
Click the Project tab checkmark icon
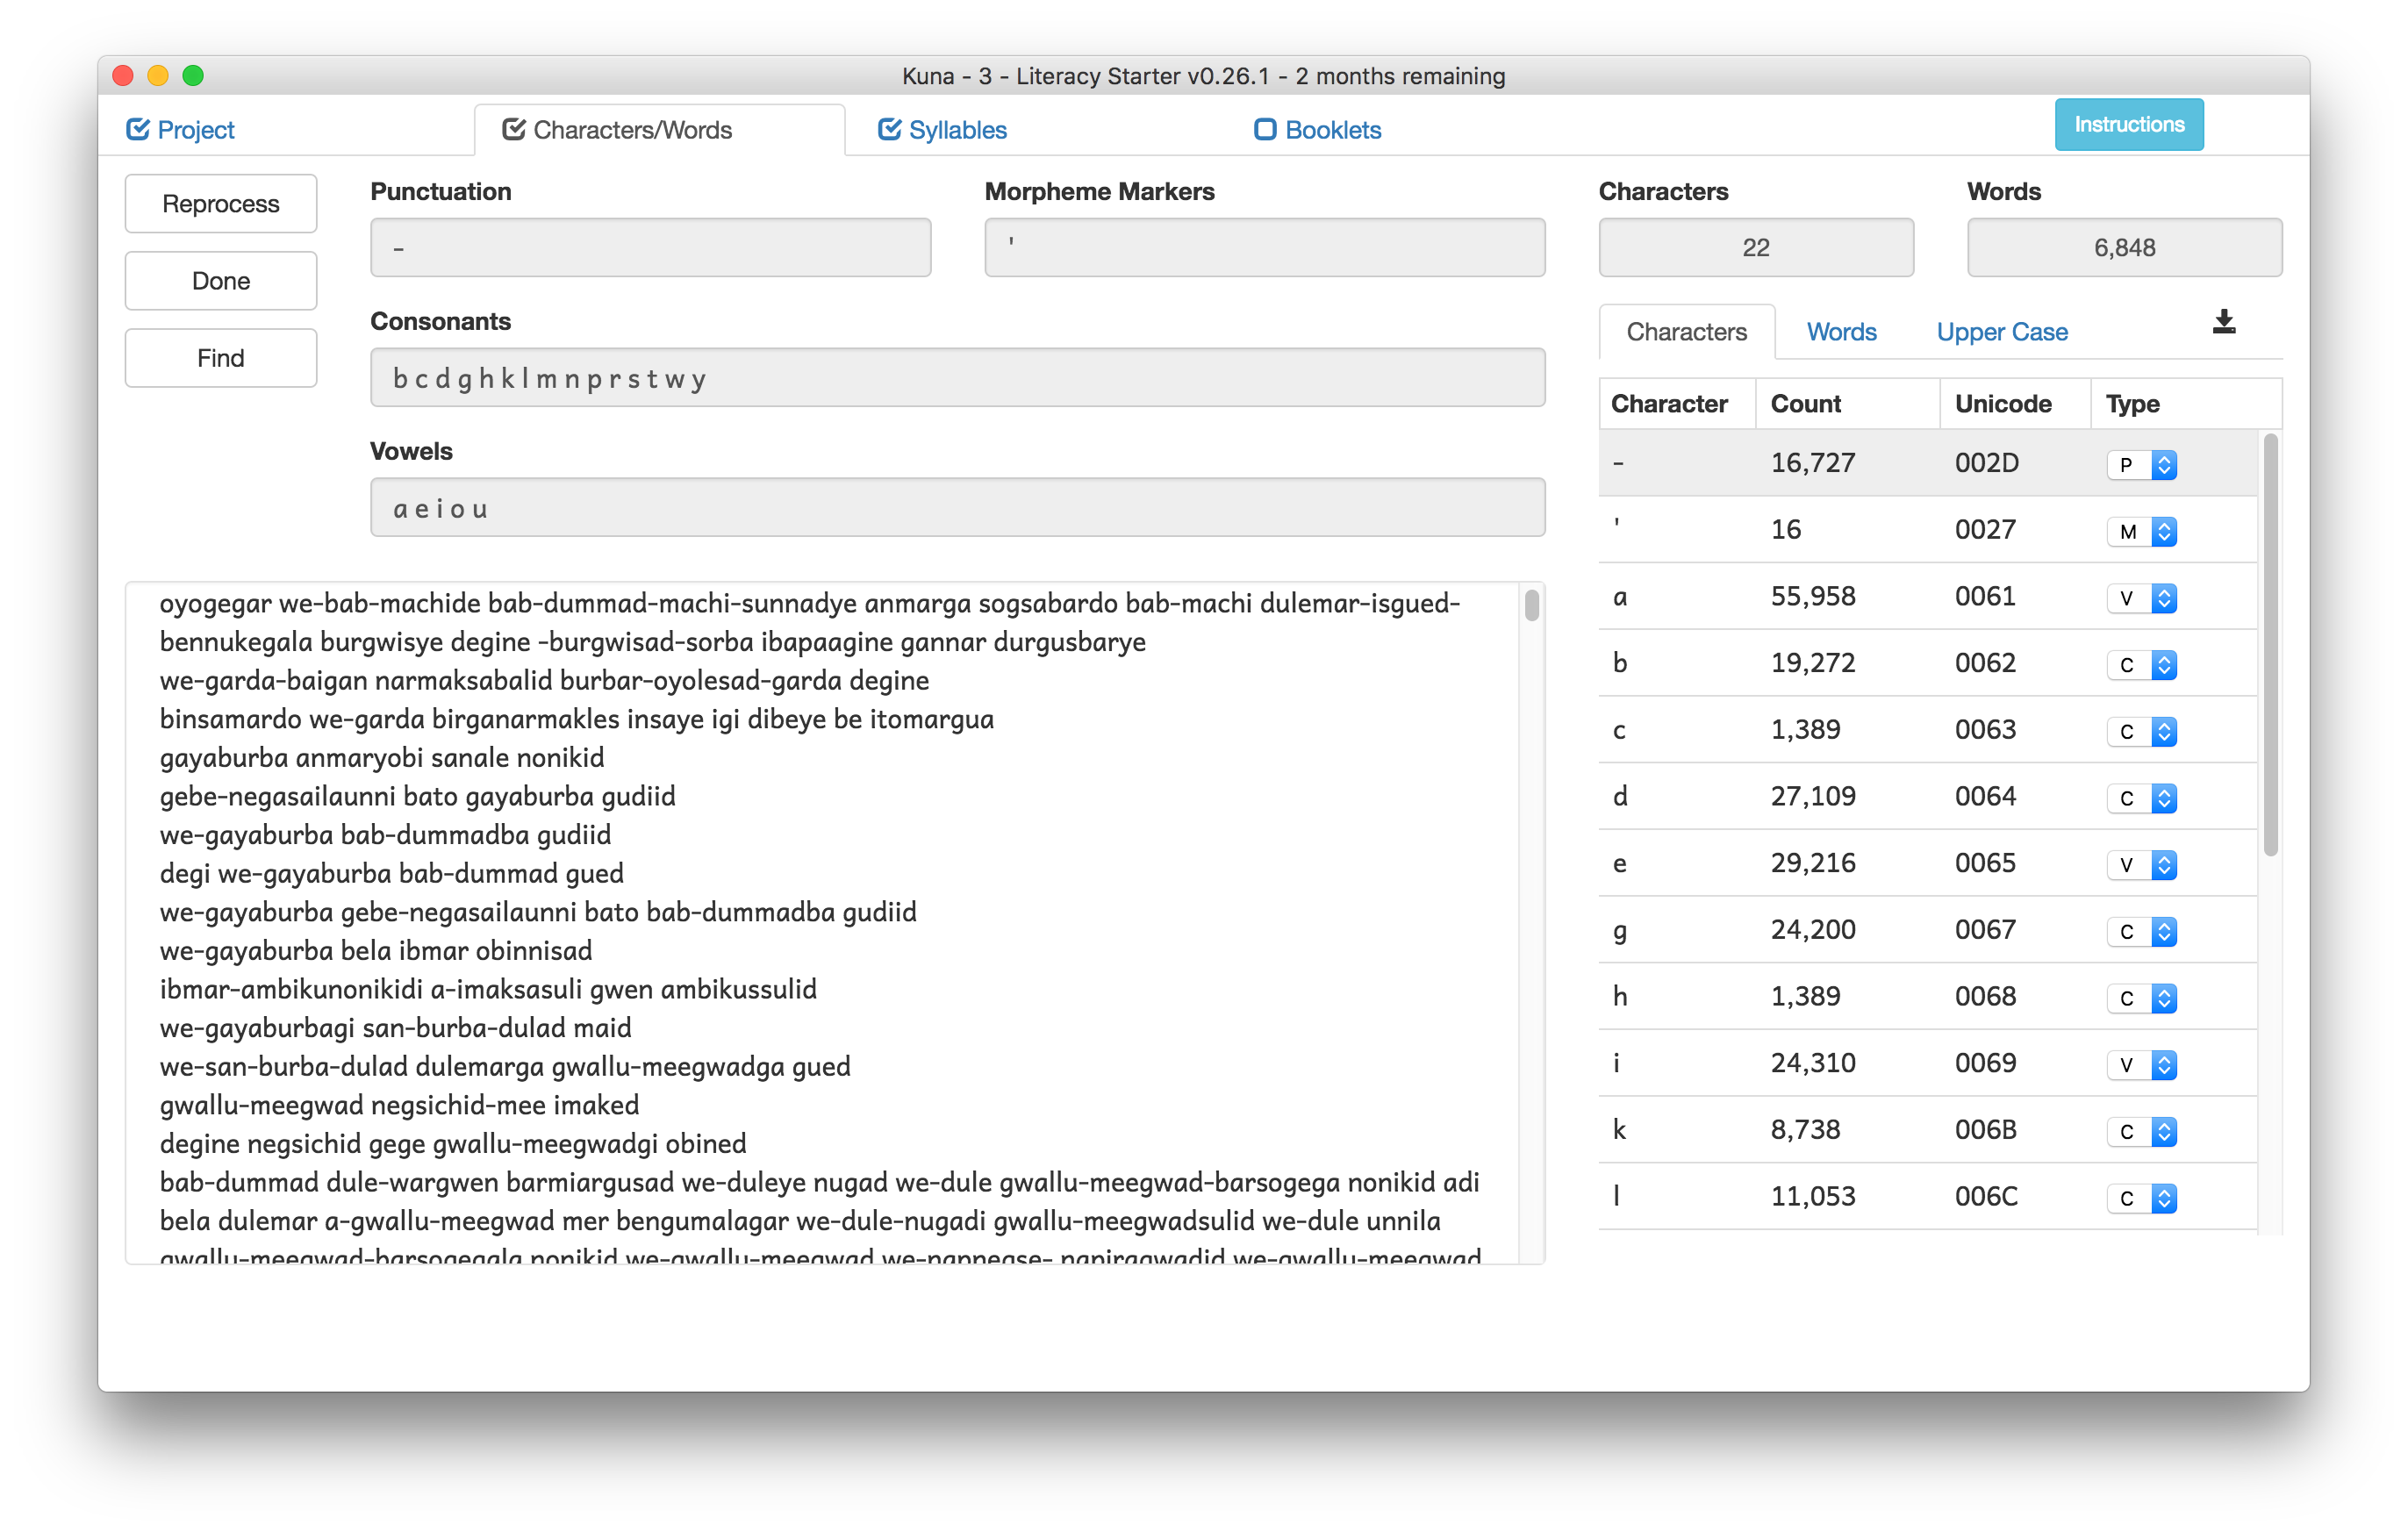pyautogui.click(x=138, y=129)
